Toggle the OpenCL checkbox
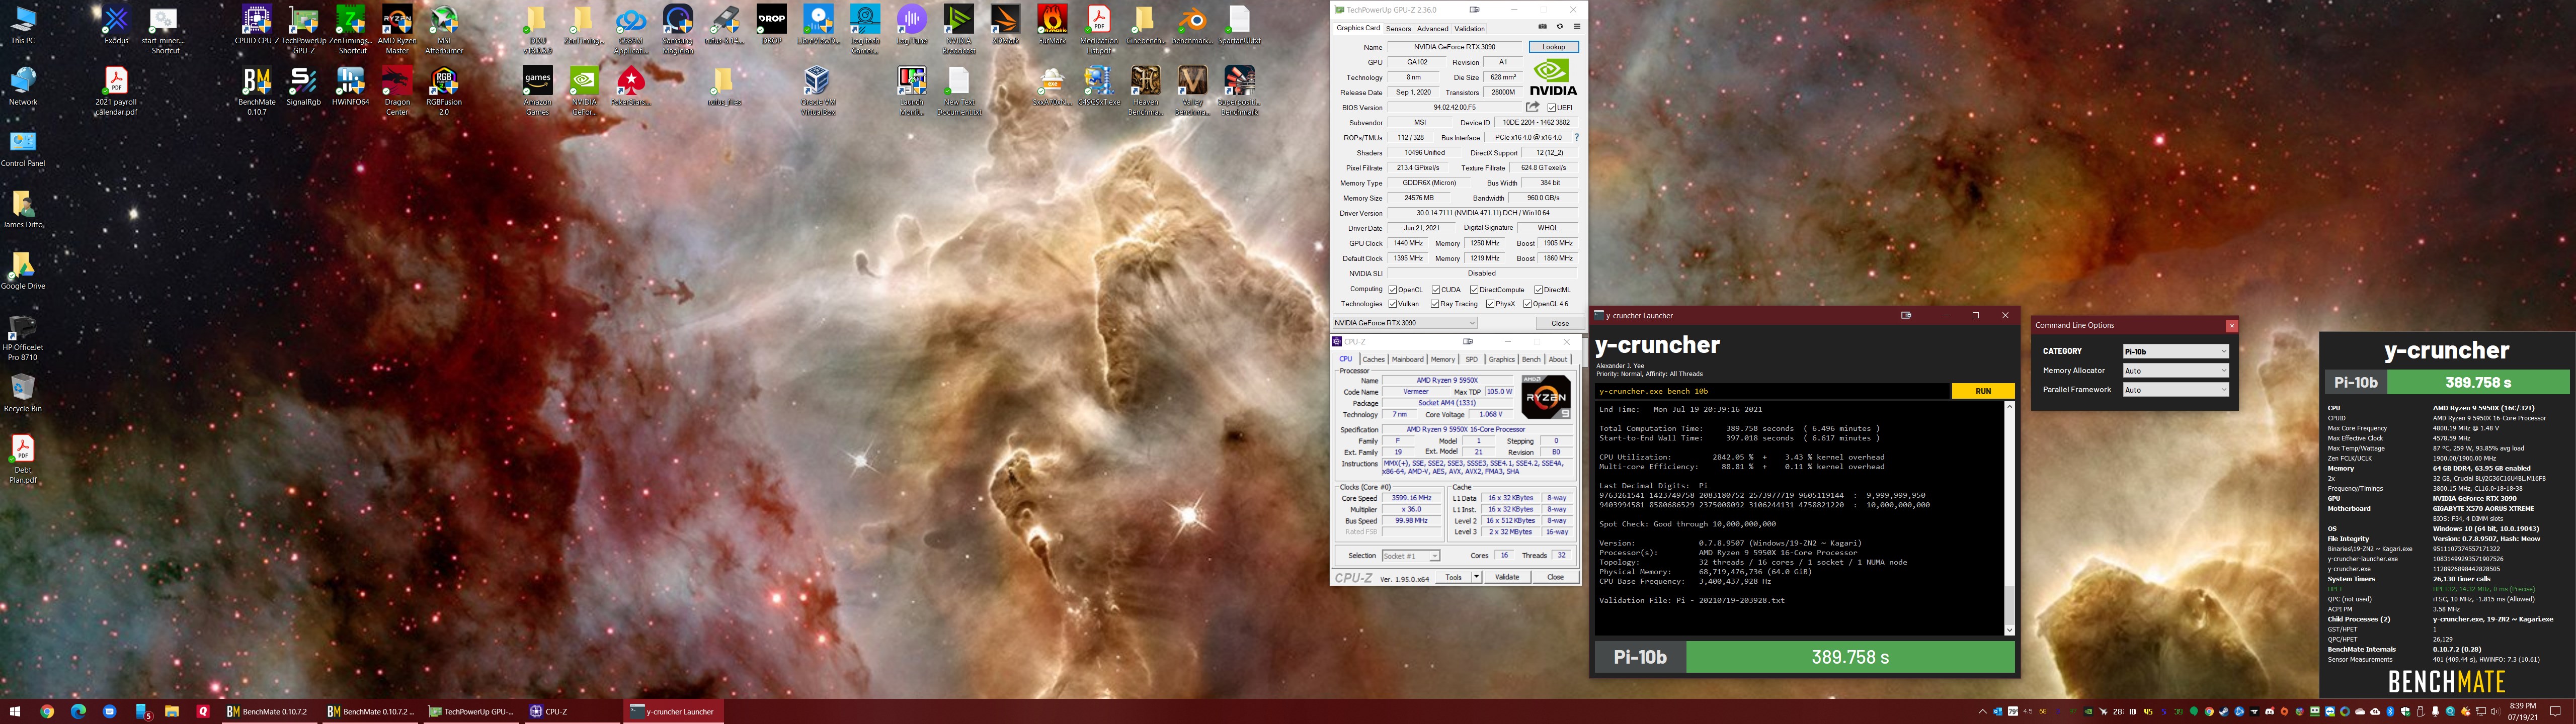 pyautogui.click(x=1393, y=290)
